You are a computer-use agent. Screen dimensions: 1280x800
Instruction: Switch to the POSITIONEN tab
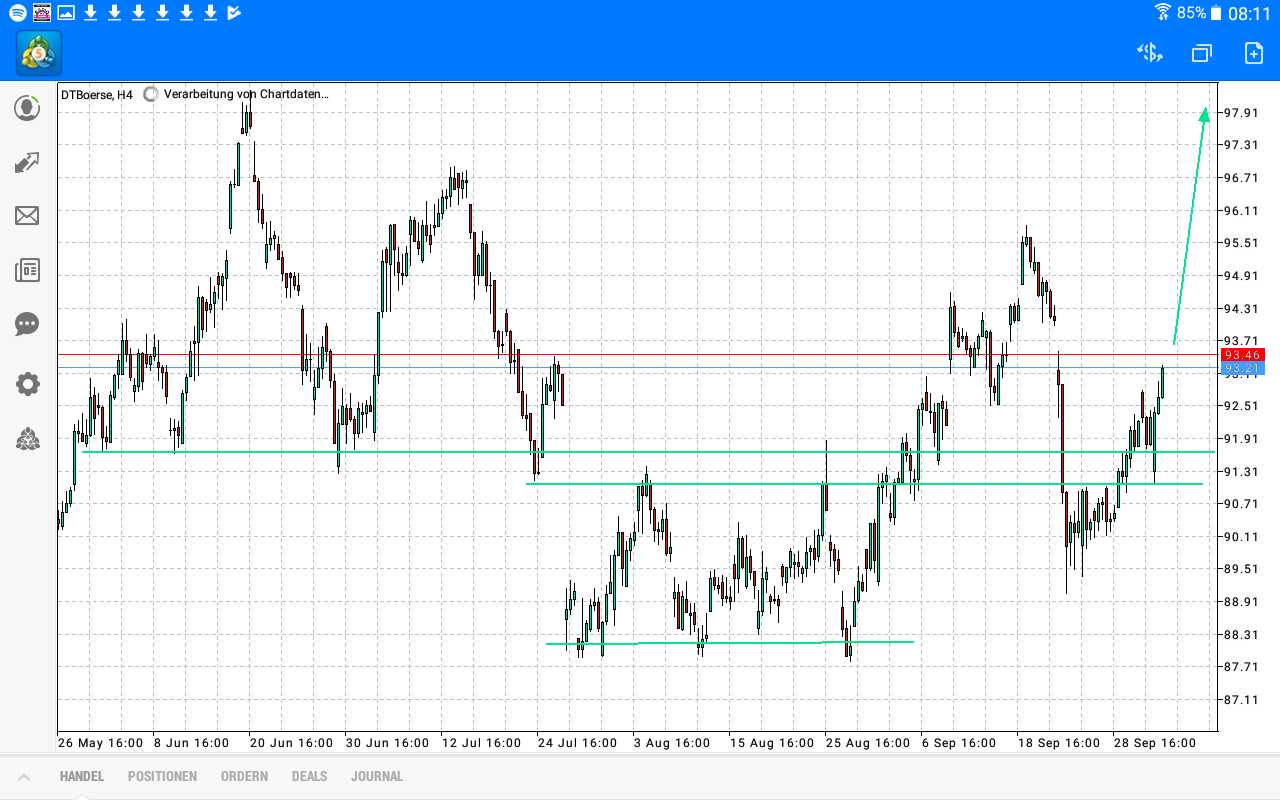point(162,775)
